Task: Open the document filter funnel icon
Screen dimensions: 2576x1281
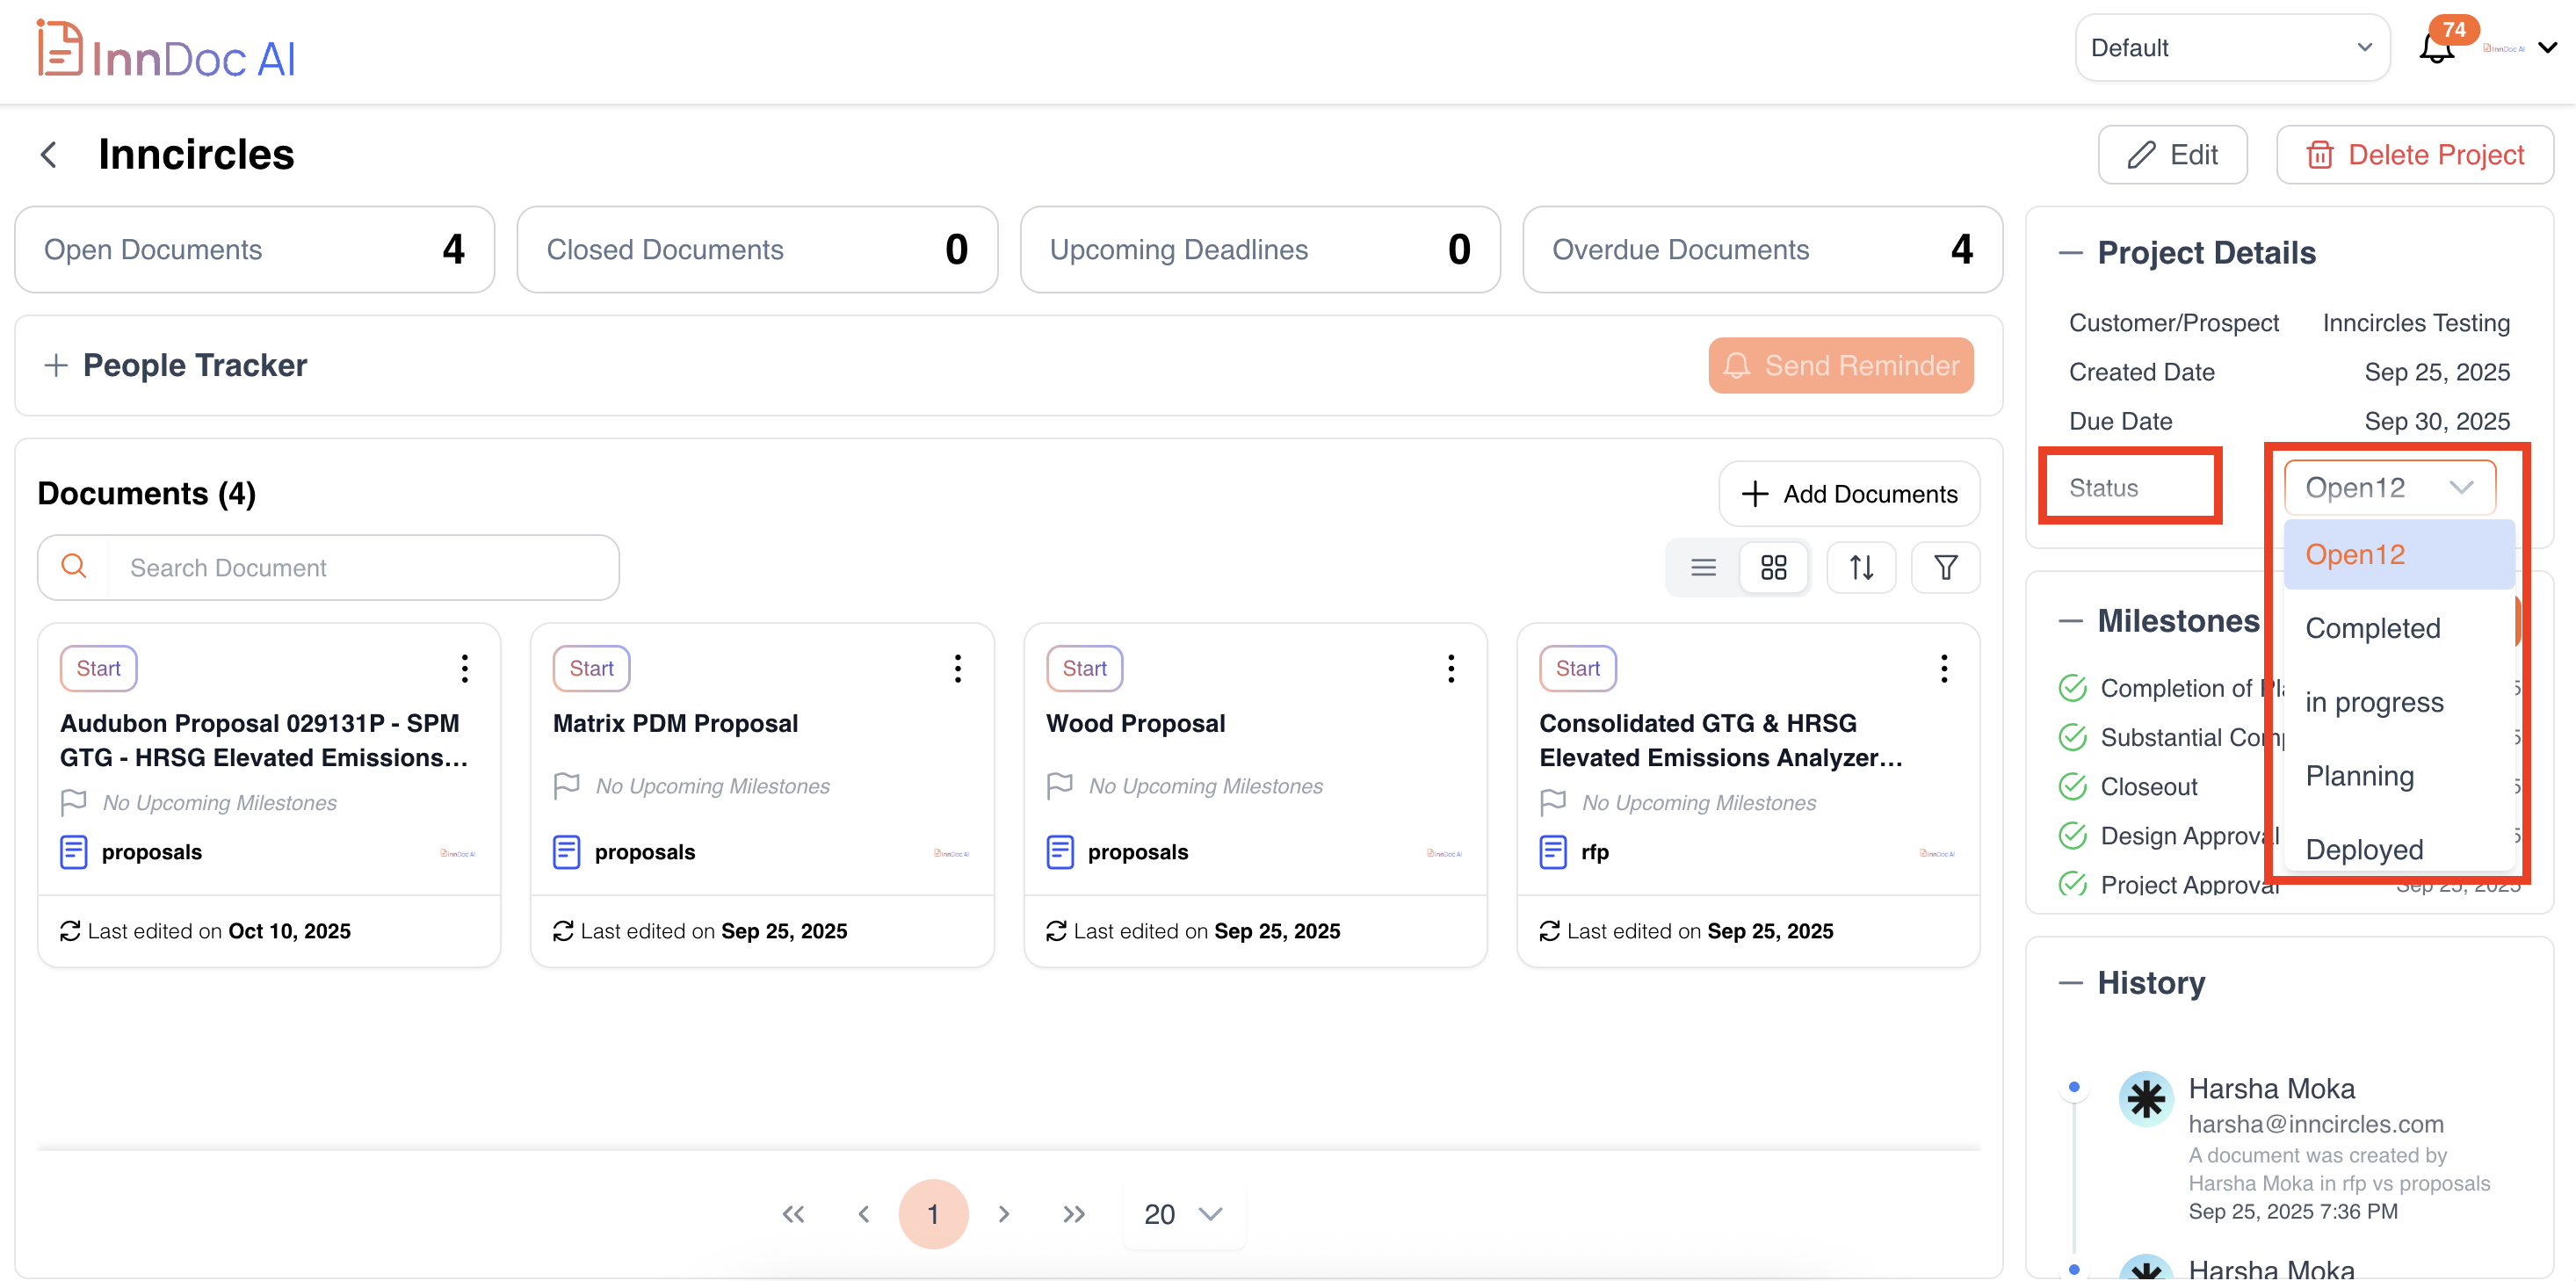Action: click(1945, 568)
